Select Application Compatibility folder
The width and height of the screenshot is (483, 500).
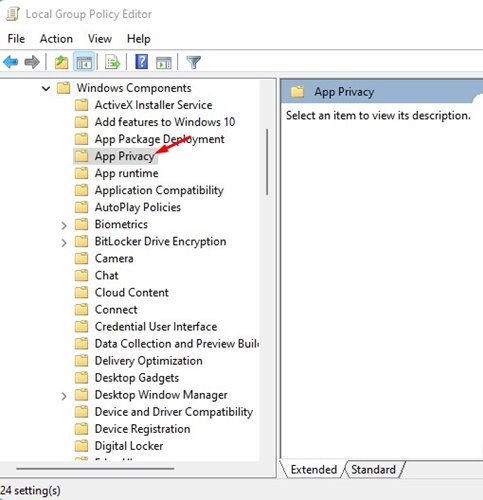[159, 190]
